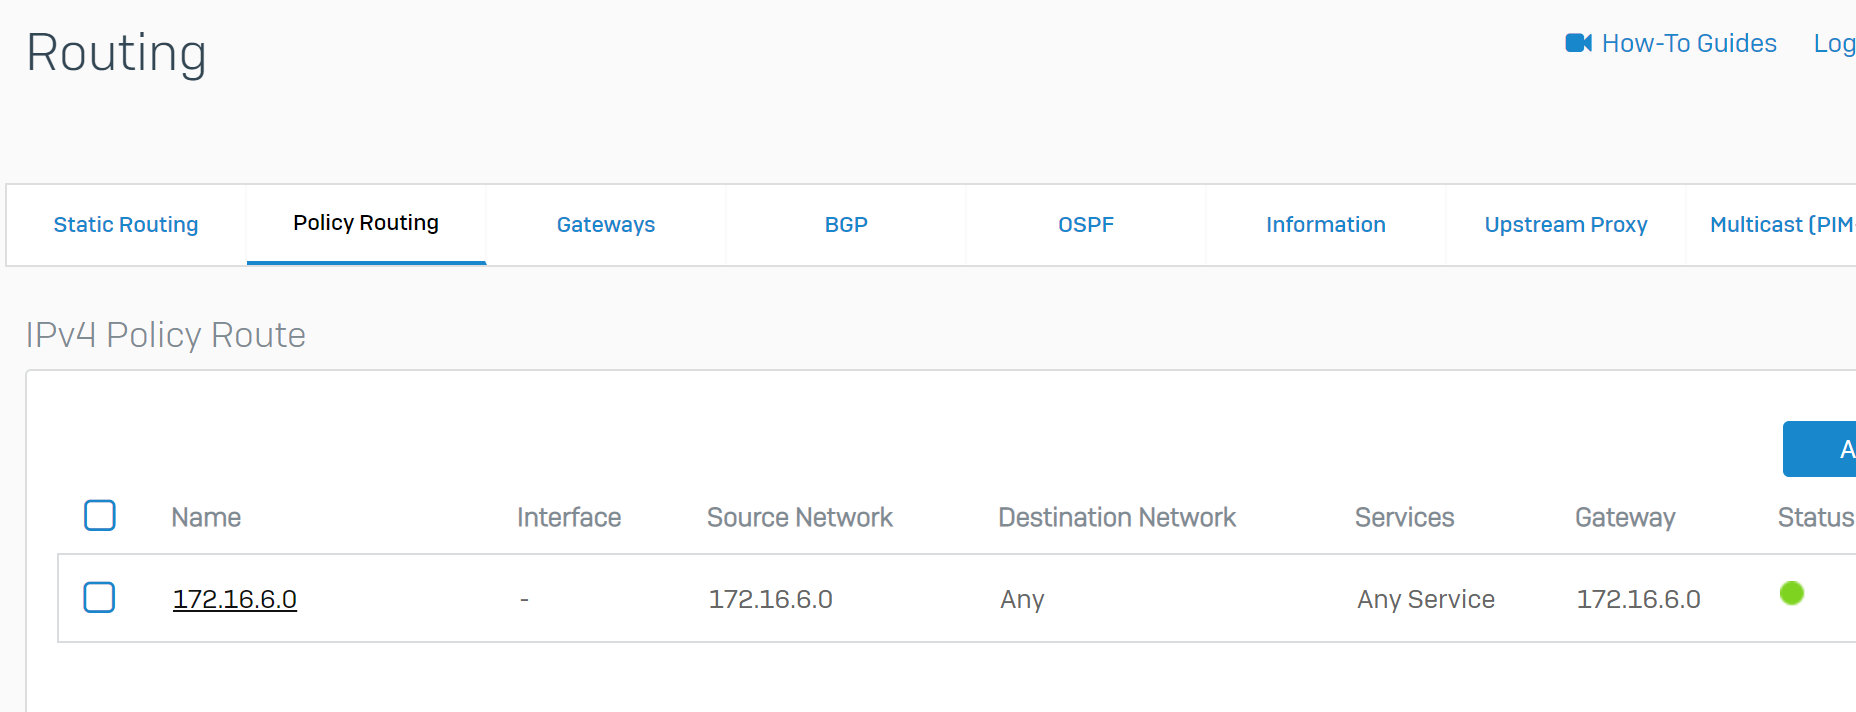Select the Multicast (PIM) tab
This screenshot has width=1856, height=712.
click(x=1782, y=225)
